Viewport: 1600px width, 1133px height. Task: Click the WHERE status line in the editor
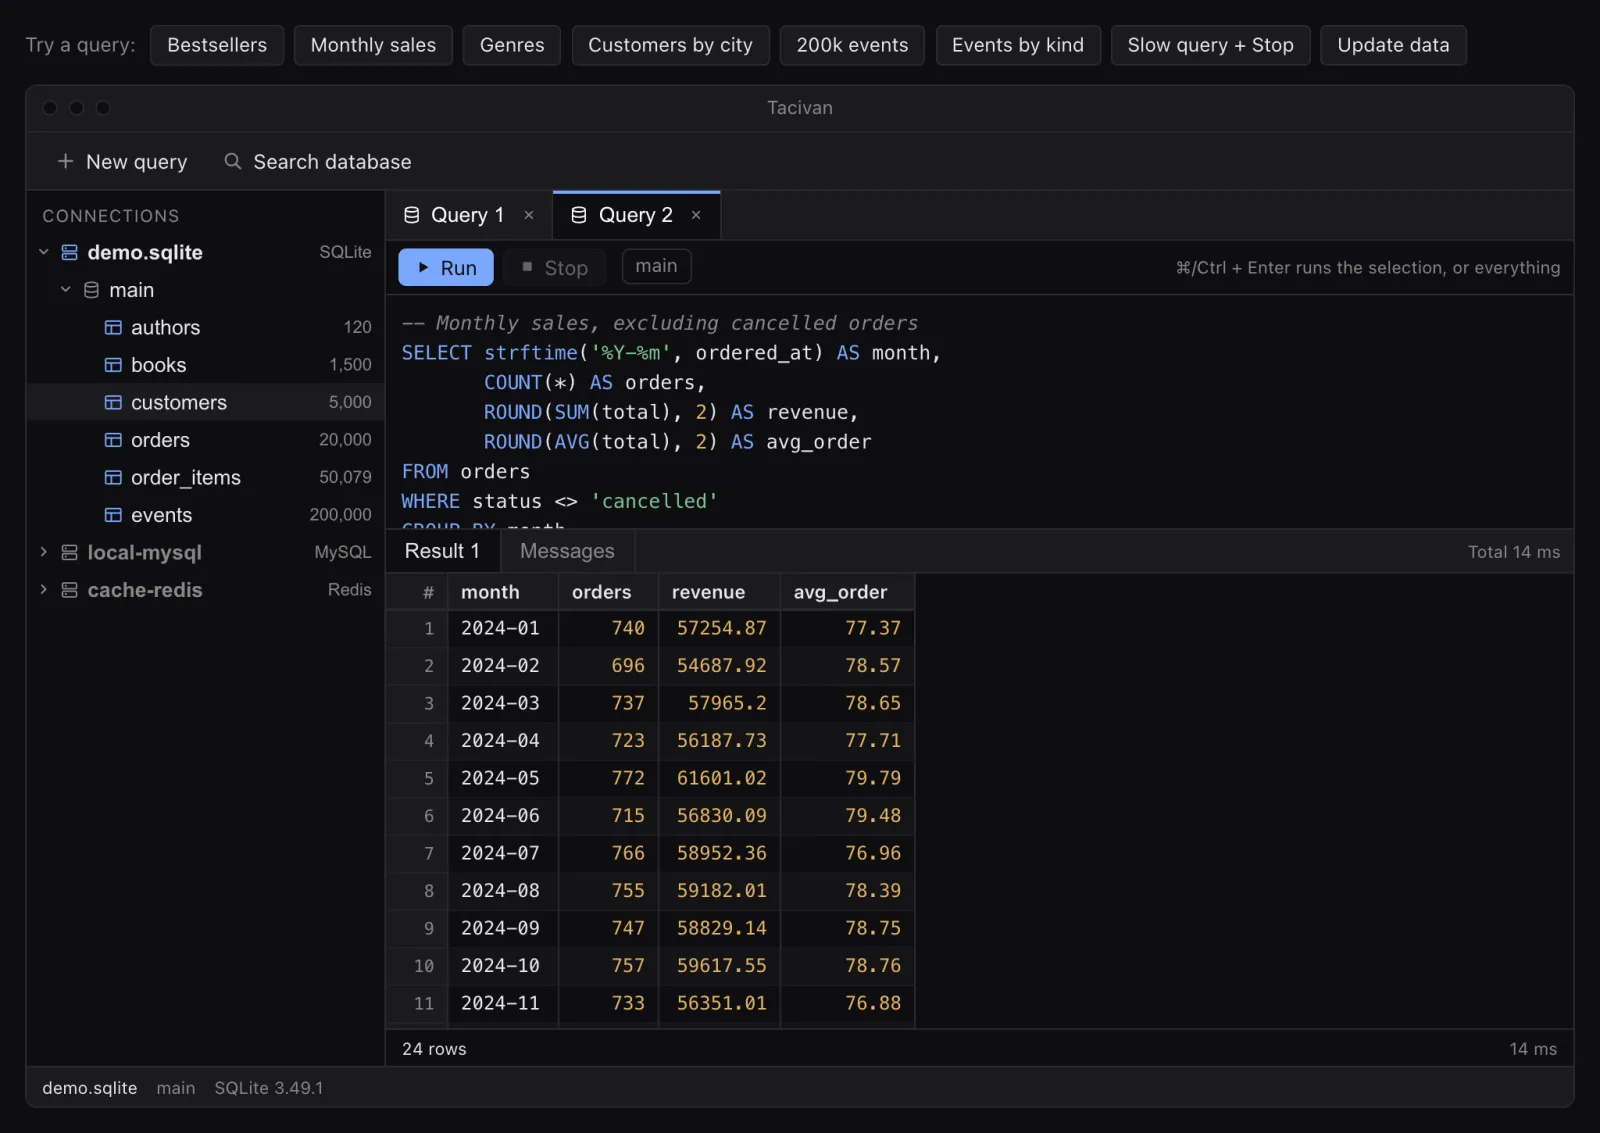coord(560,501)
